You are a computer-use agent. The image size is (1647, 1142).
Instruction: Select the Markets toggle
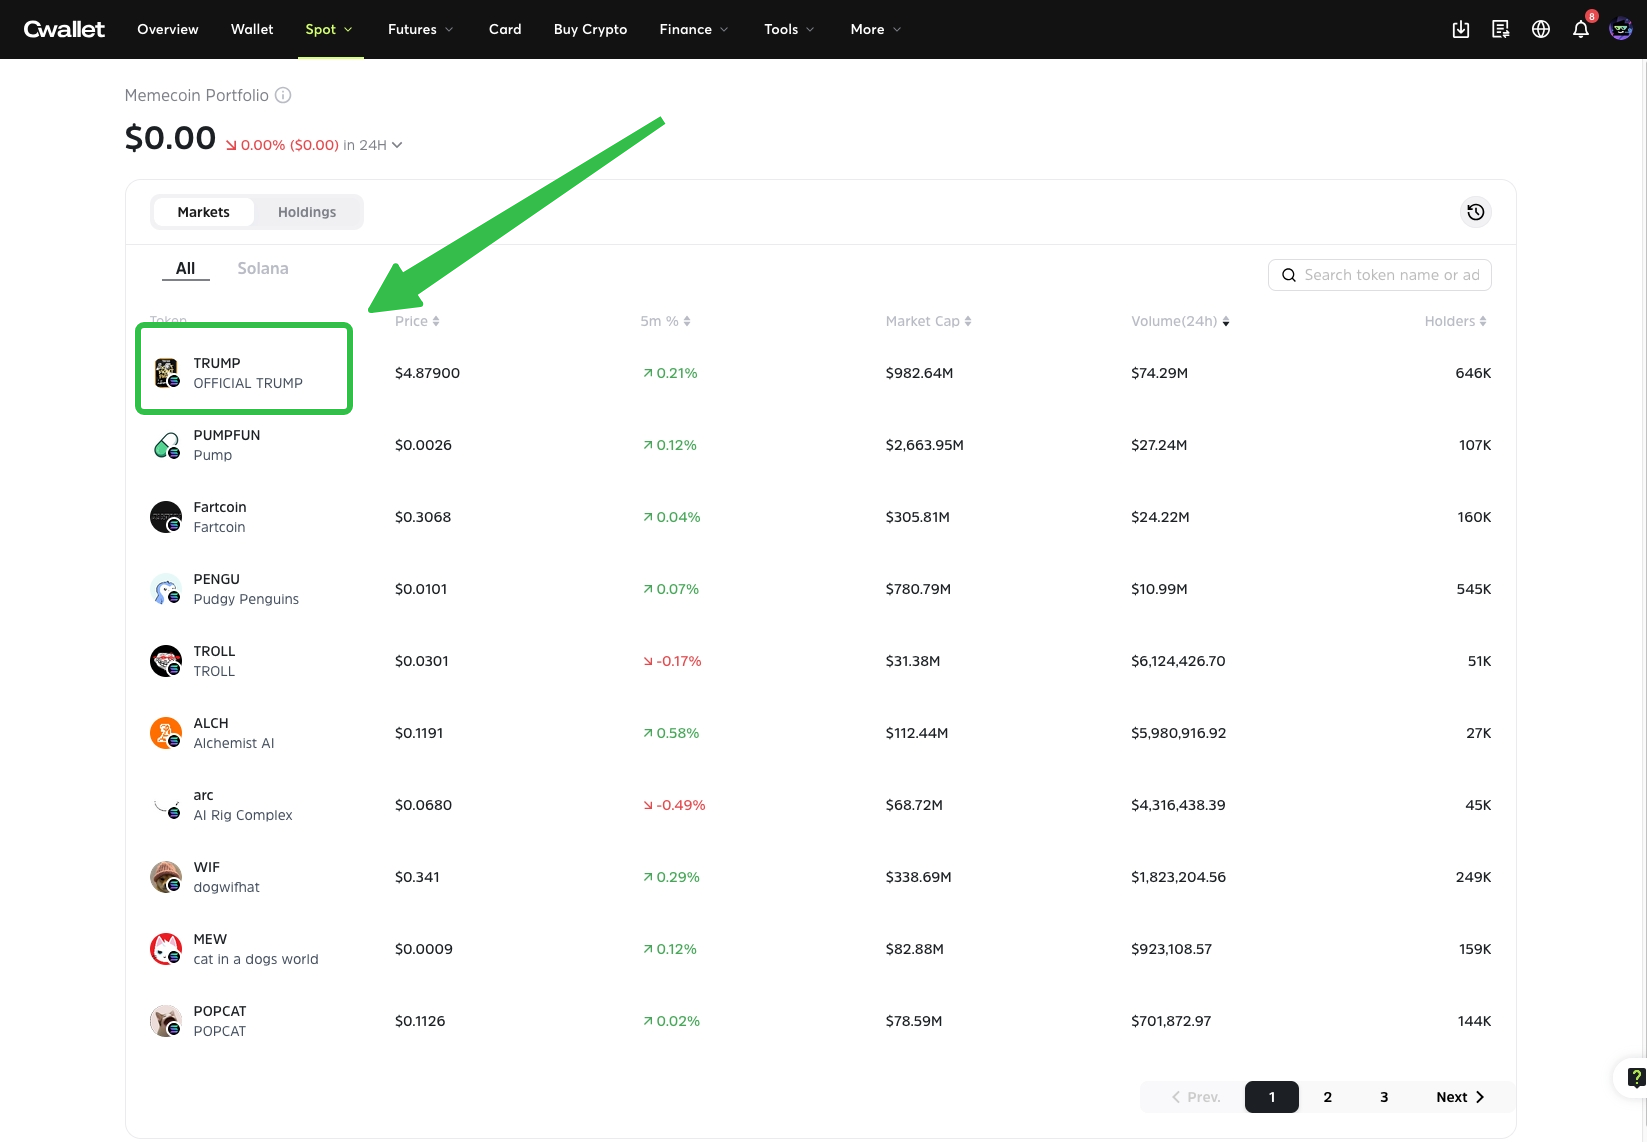point(203,212)
